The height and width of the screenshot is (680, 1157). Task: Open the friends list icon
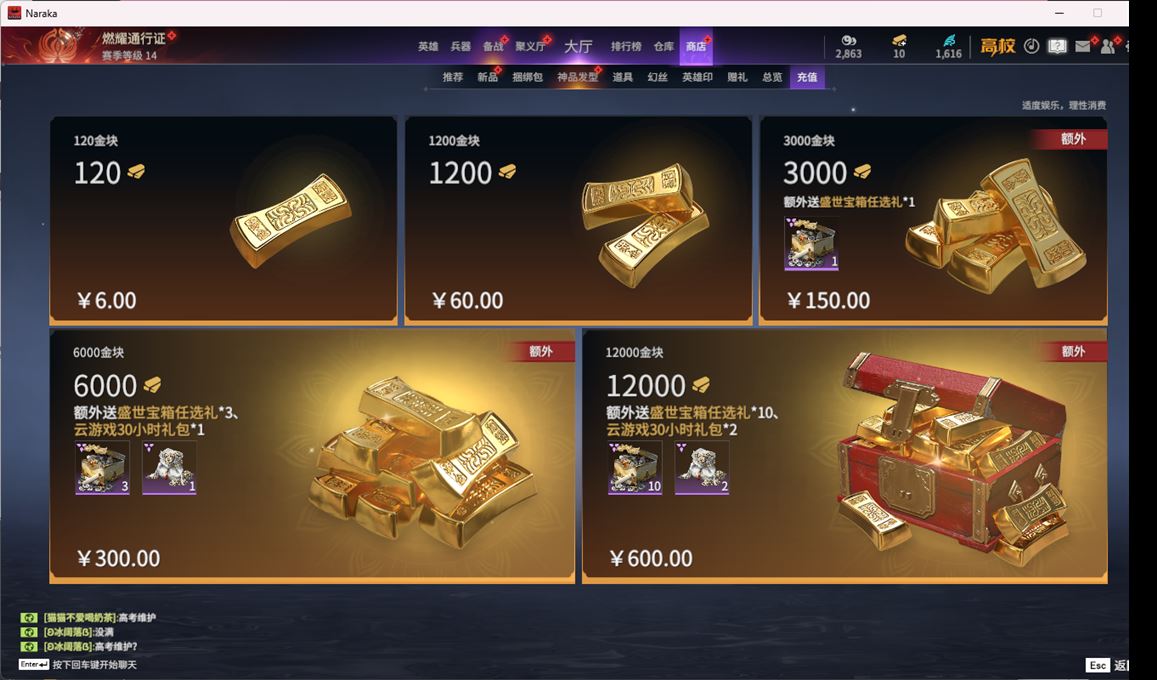click(x=1108, y=46)
